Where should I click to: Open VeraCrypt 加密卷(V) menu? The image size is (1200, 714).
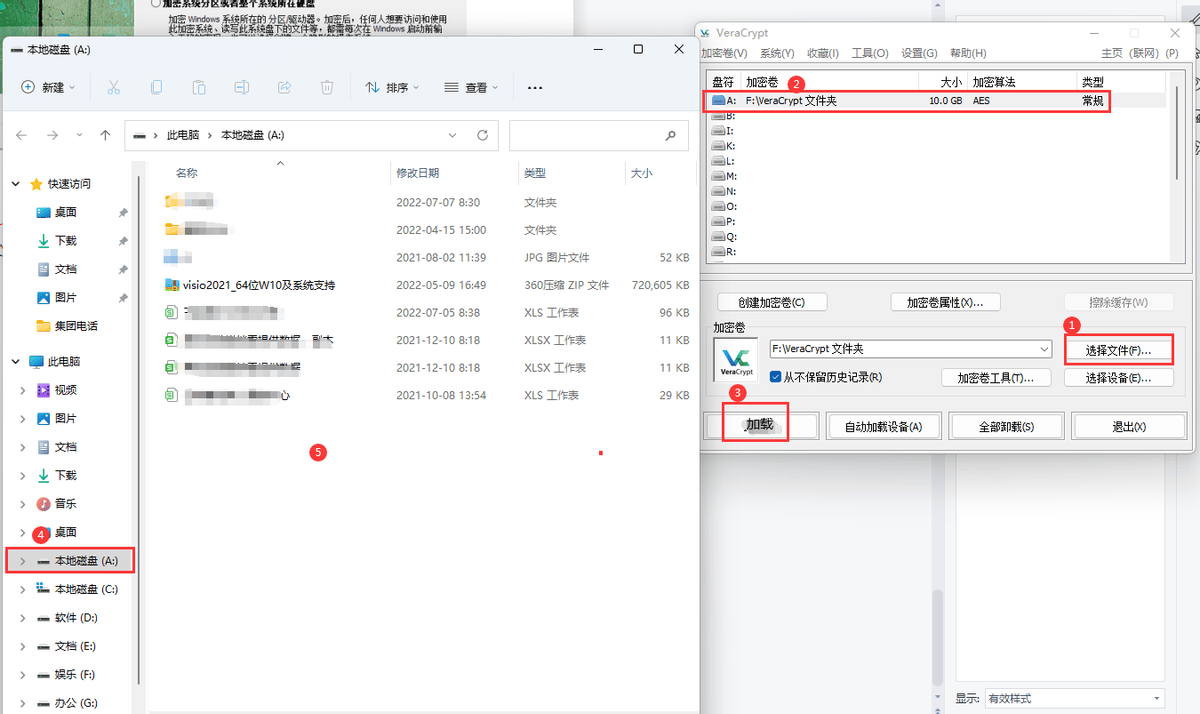[x=724, y=53]
